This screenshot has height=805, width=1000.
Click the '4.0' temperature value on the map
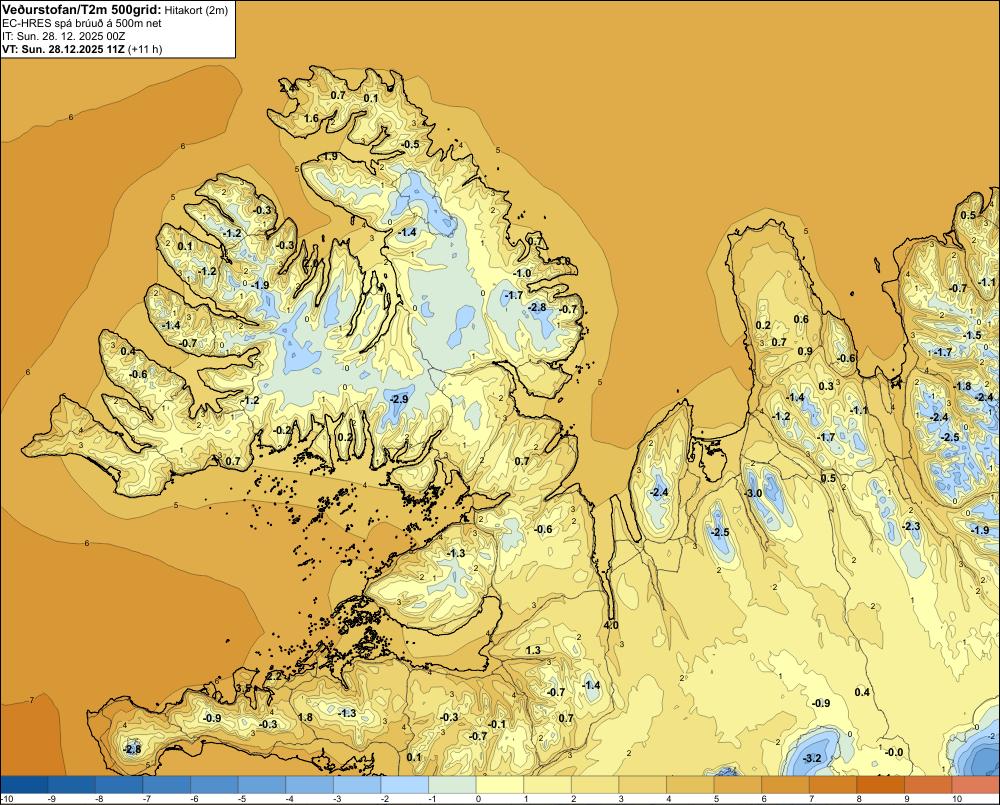611,625
